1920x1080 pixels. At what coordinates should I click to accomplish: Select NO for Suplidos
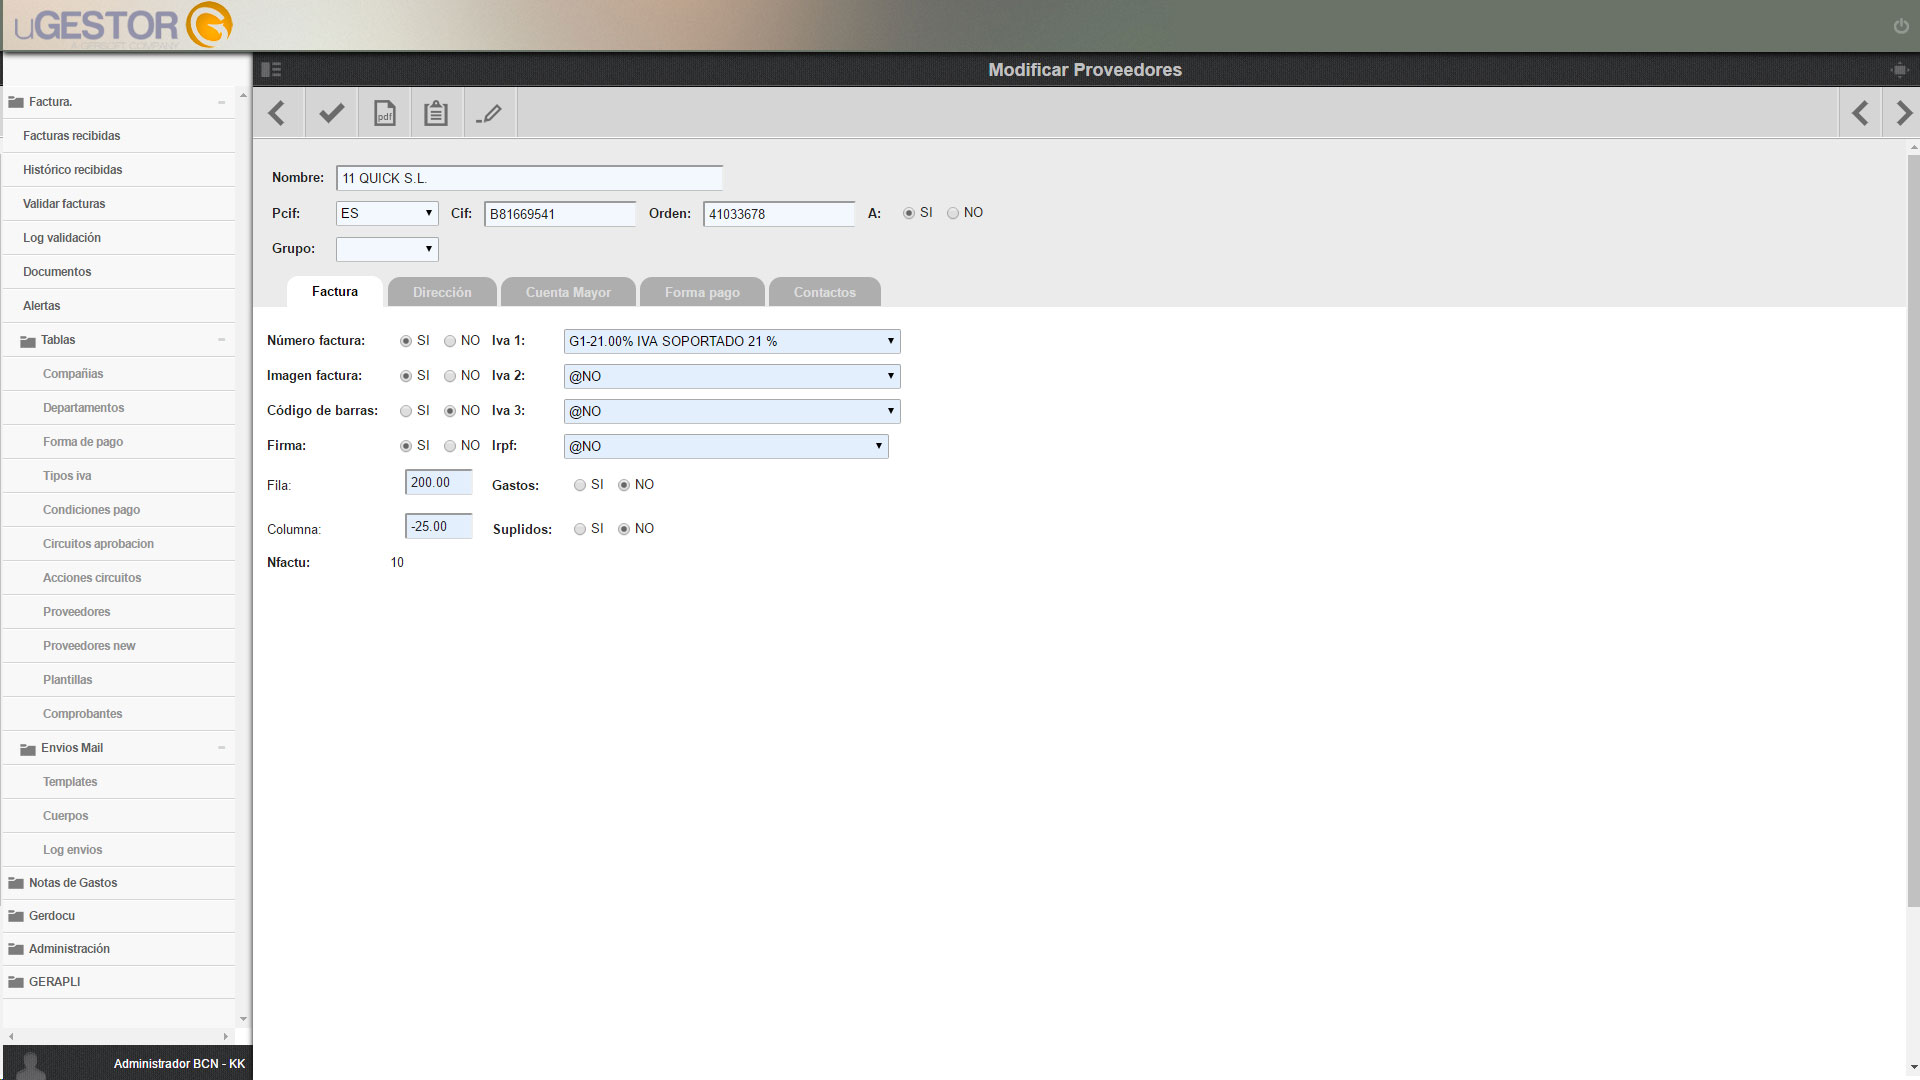click(x=624, y=529)
